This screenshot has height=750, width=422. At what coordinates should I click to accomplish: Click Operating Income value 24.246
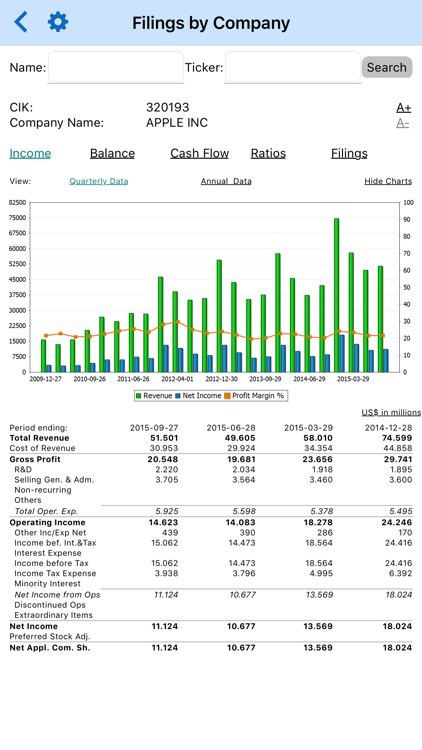397,522
